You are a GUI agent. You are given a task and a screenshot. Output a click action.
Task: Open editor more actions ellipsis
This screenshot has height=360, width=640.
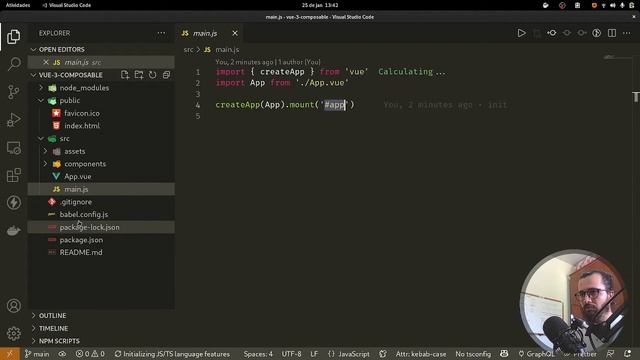[x=627, y=33]
